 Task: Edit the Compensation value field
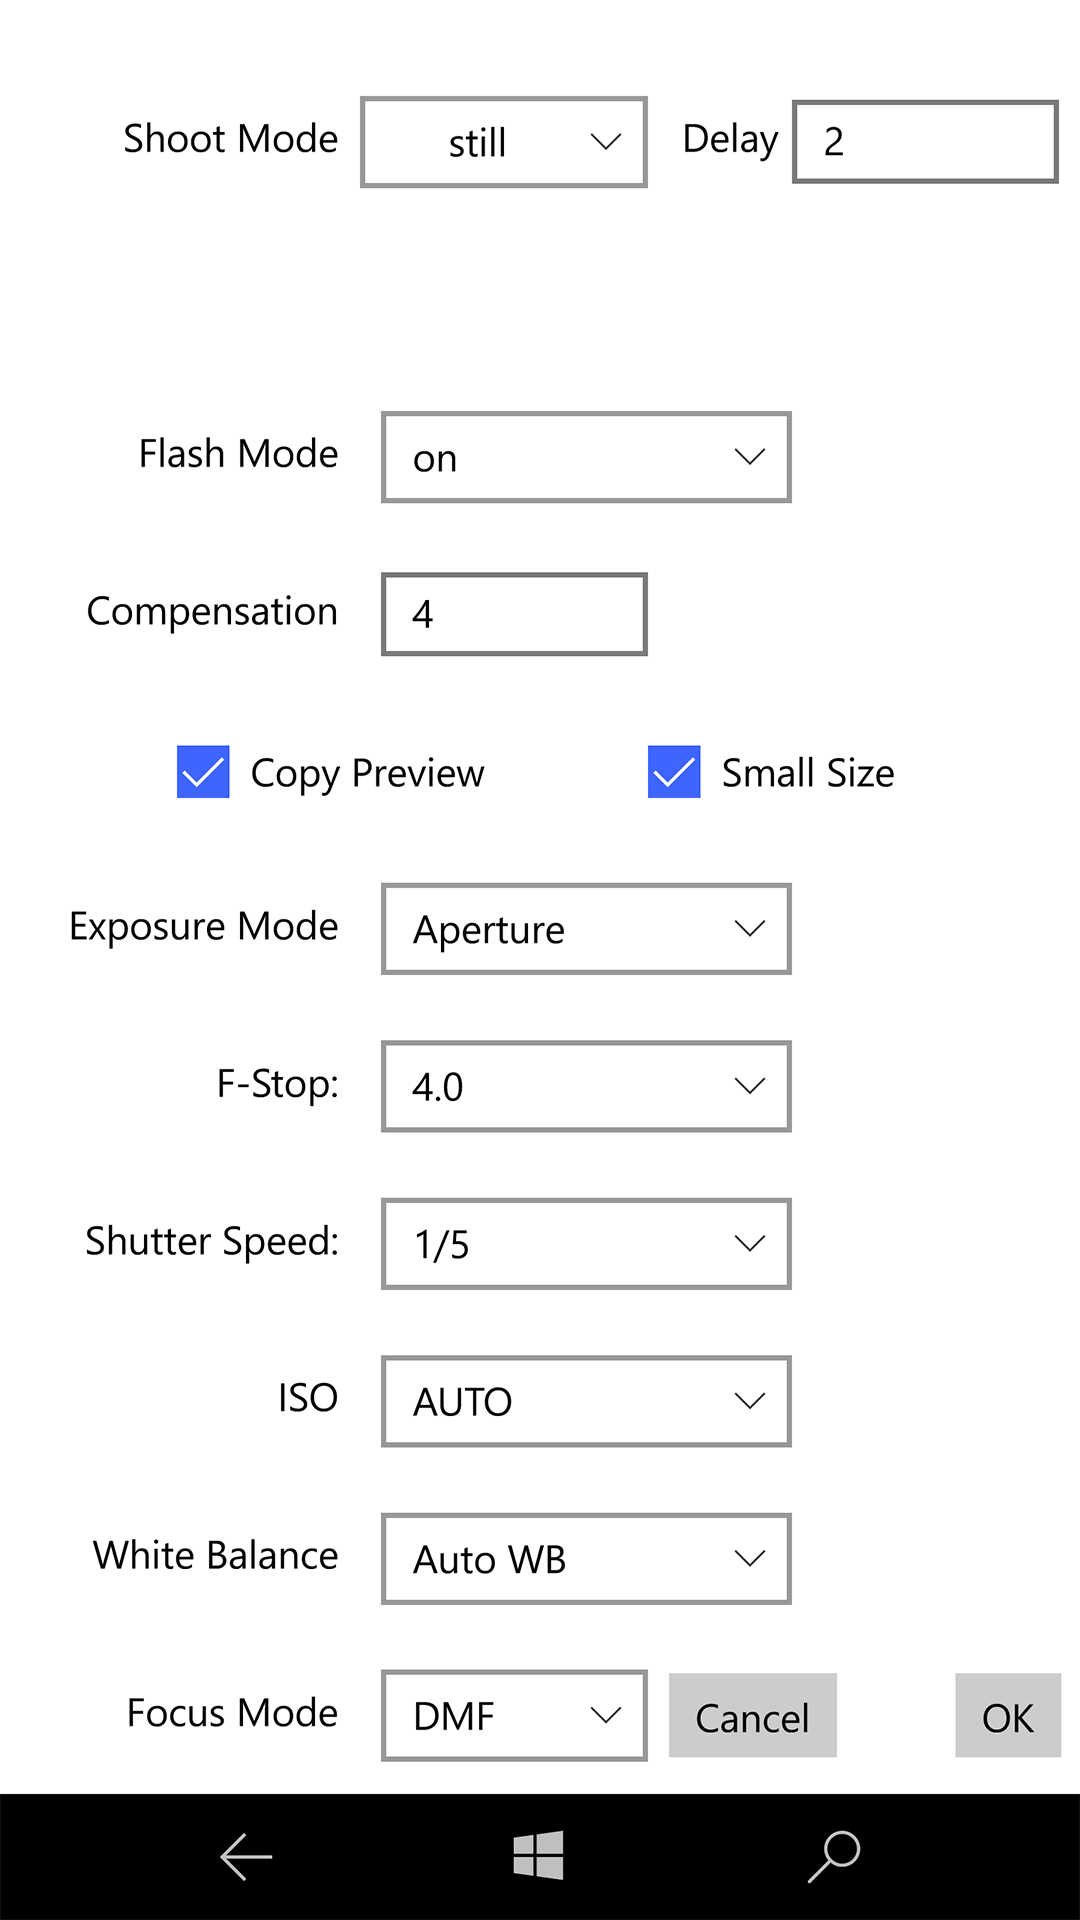point(513,613)
